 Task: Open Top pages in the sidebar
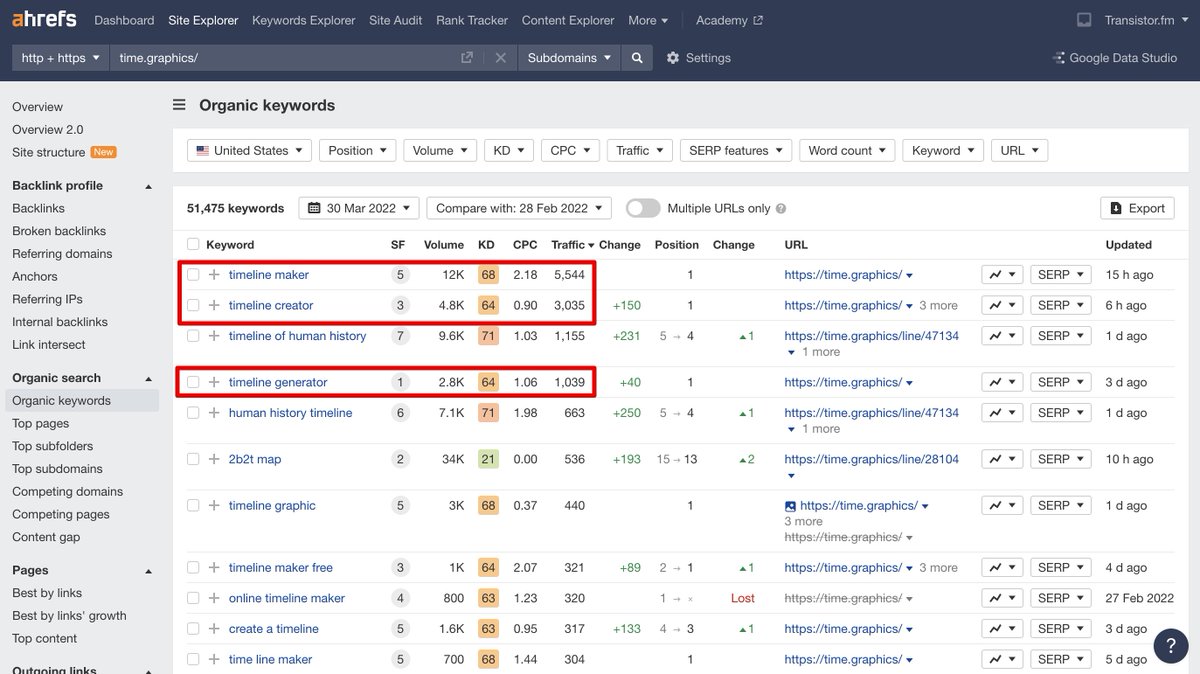41,423
